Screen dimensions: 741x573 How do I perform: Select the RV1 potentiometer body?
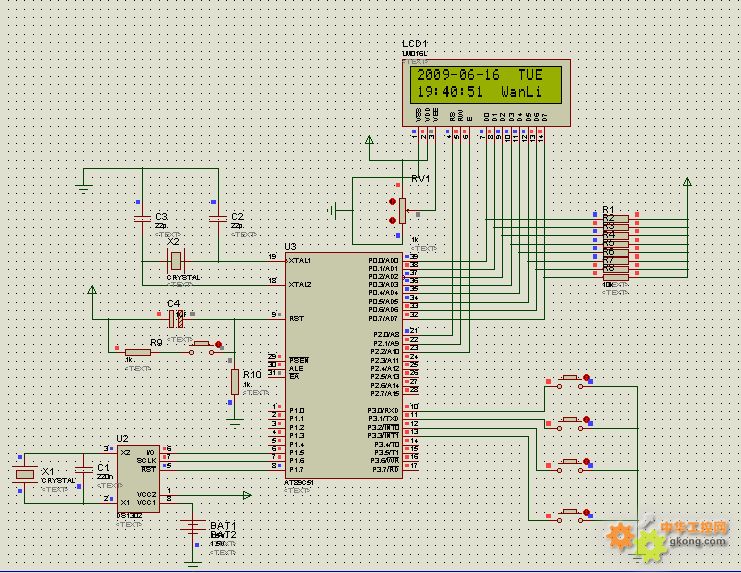[402, 211]
